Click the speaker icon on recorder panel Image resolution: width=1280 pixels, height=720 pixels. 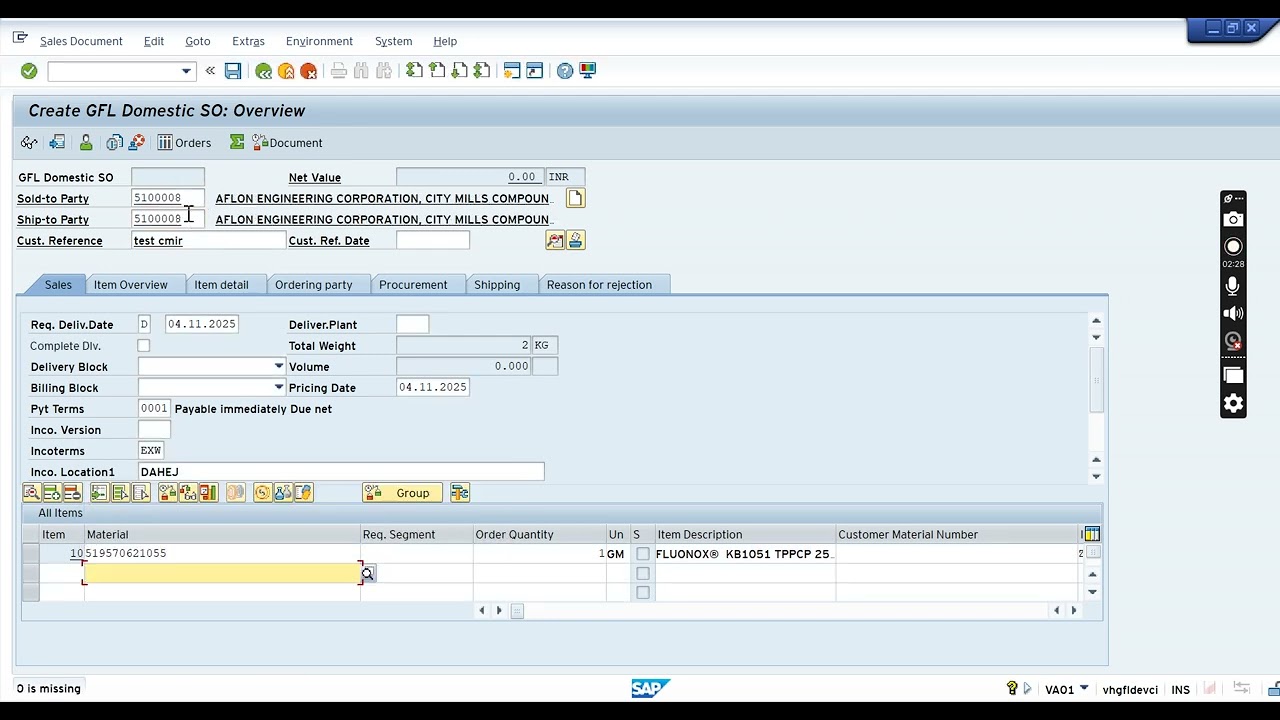click(1233, 313)
